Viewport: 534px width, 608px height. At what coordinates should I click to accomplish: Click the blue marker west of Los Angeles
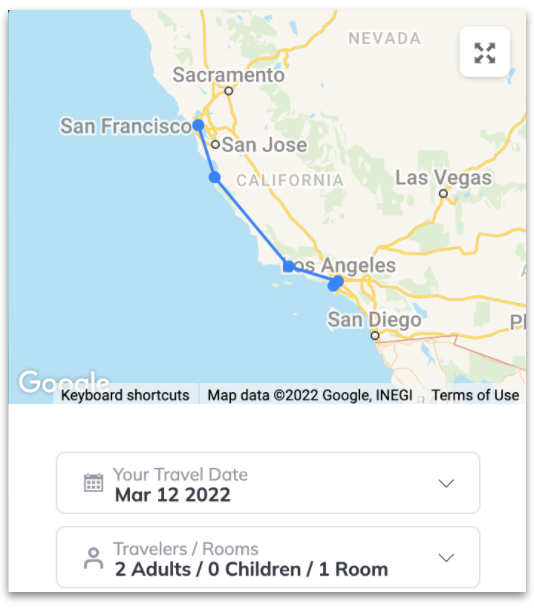click(289, 266)
